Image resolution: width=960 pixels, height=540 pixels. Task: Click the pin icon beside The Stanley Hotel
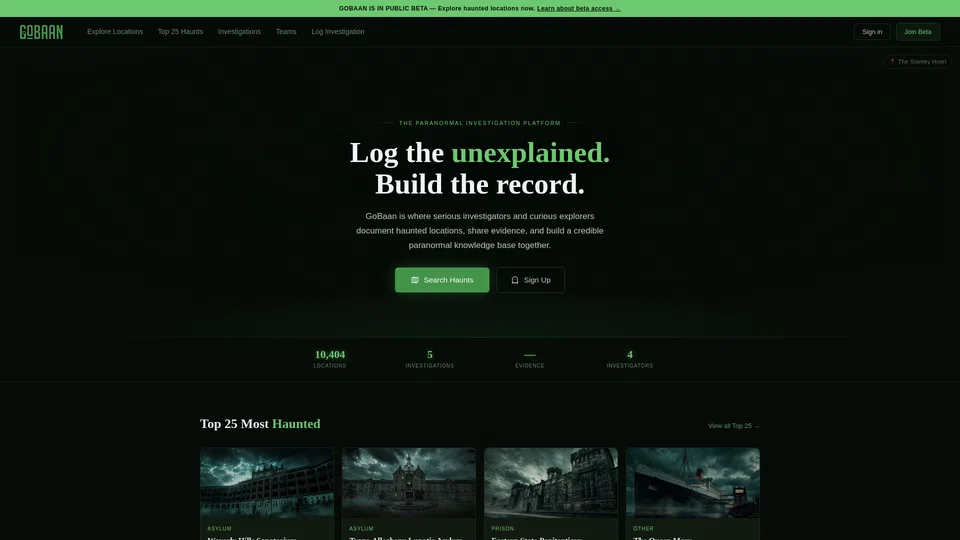892,61
